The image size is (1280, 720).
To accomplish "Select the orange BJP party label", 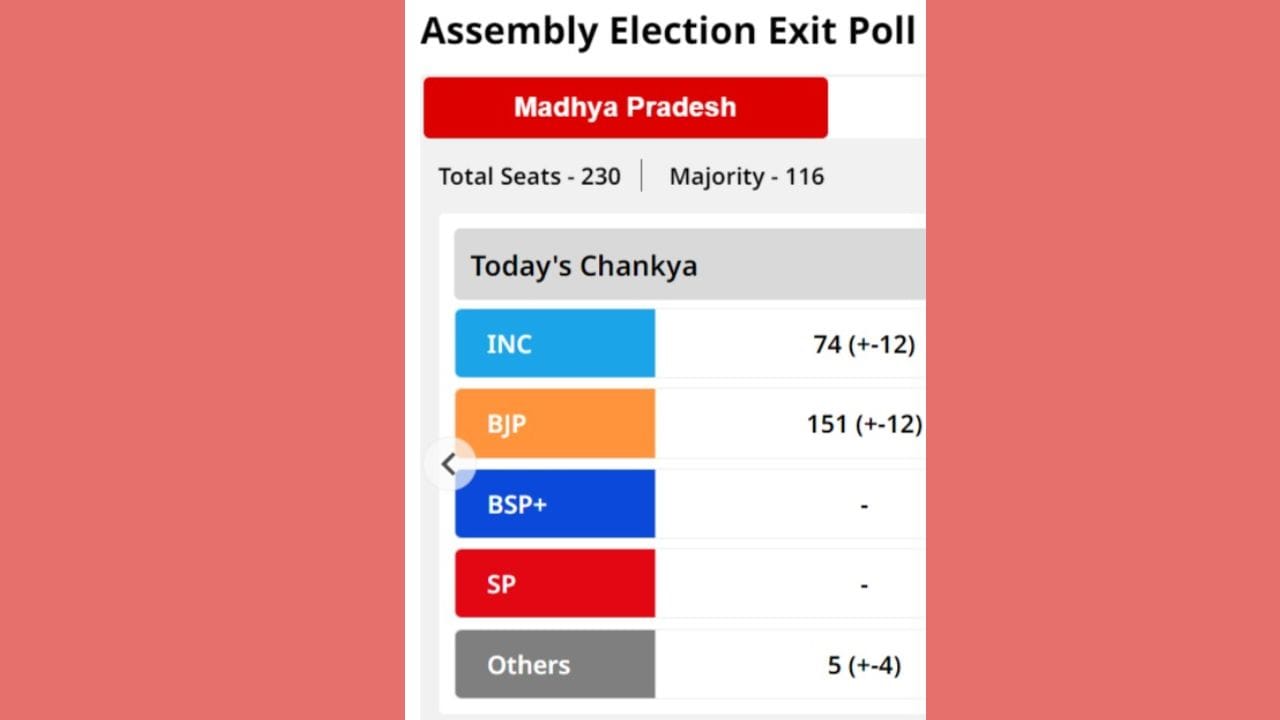I will [x=555, y=424].
